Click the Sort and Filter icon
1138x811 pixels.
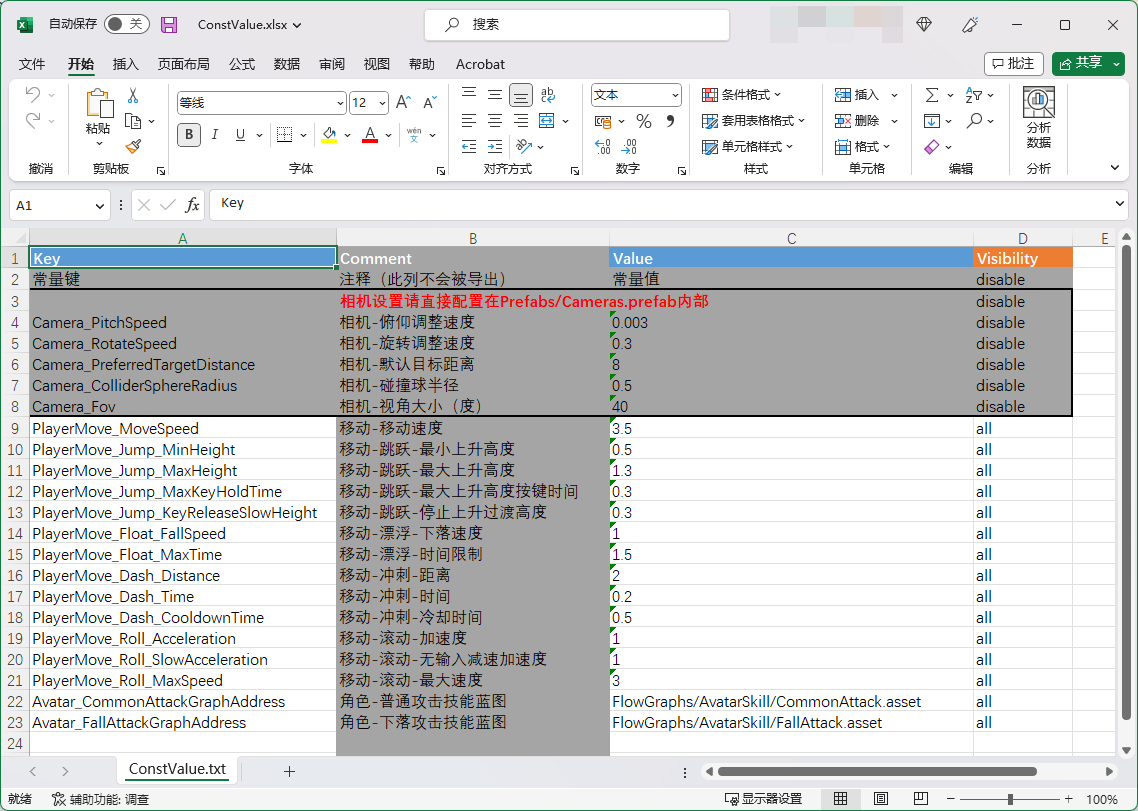click(x=974, y=95)
